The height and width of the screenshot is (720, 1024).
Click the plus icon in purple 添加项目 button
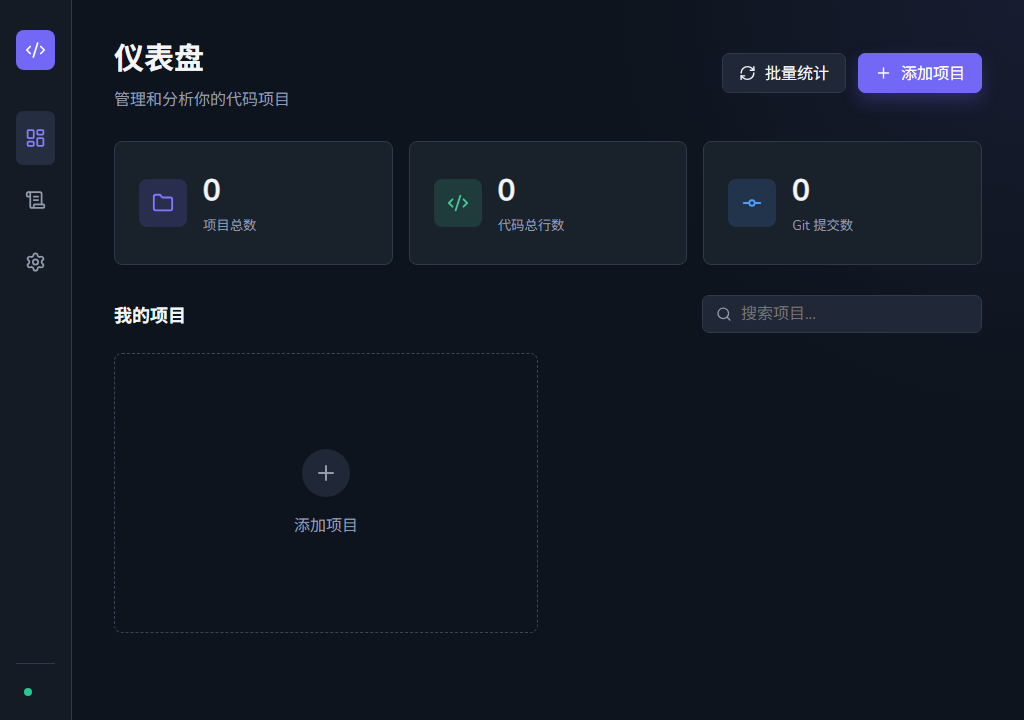[883, 73]
